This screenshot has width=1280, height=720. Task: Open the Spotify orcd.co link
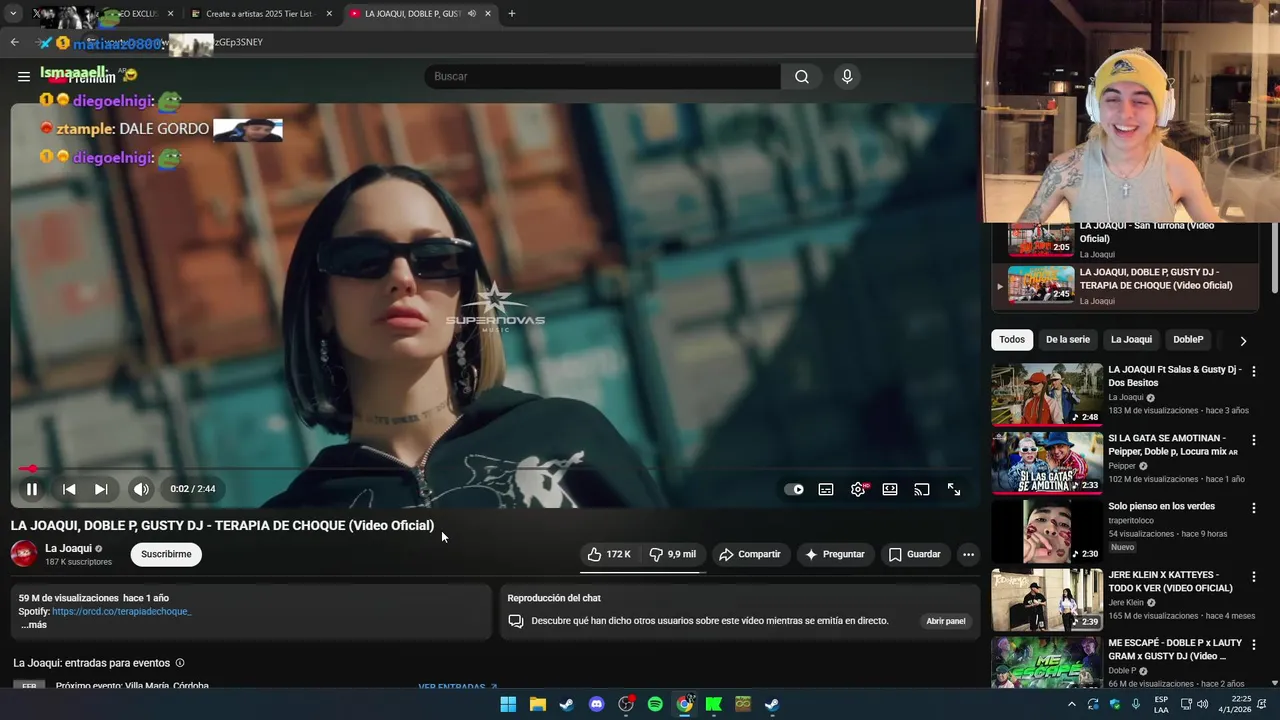(122, 611)
